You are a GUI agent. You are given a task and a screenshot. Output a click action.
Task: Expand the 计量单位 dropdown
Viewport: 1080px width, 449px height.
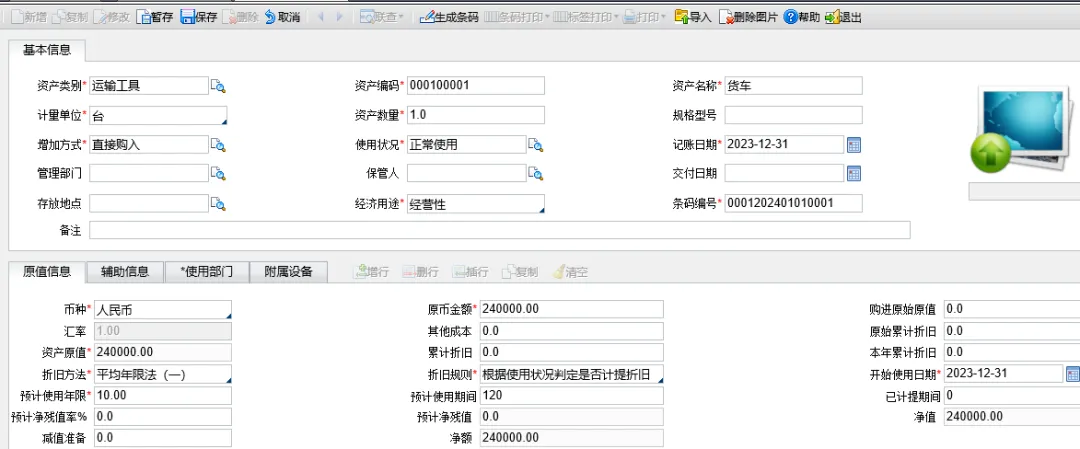coord(223,121)
